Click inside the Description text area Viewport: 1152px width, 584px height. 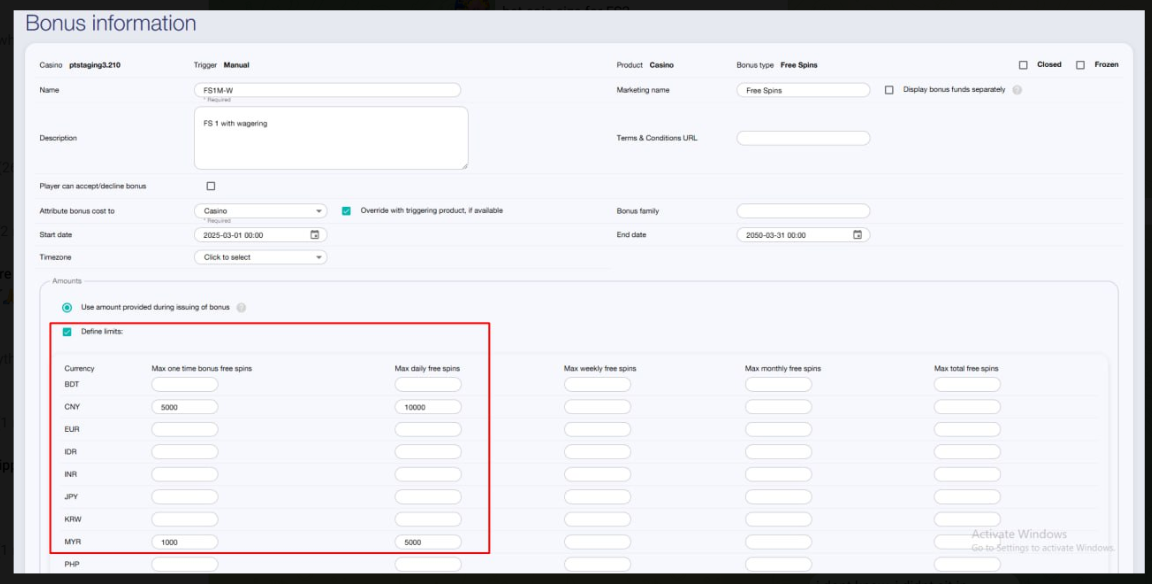(330, 138)
